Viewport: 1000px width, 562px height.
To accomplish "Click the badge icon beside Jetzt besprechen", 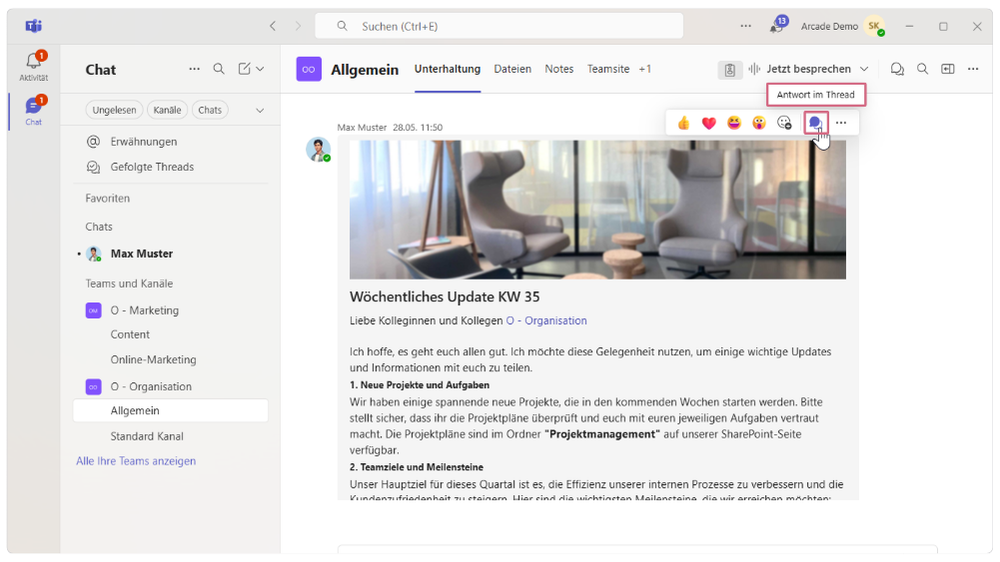I will pyautogui.click(x=730, y=70).
